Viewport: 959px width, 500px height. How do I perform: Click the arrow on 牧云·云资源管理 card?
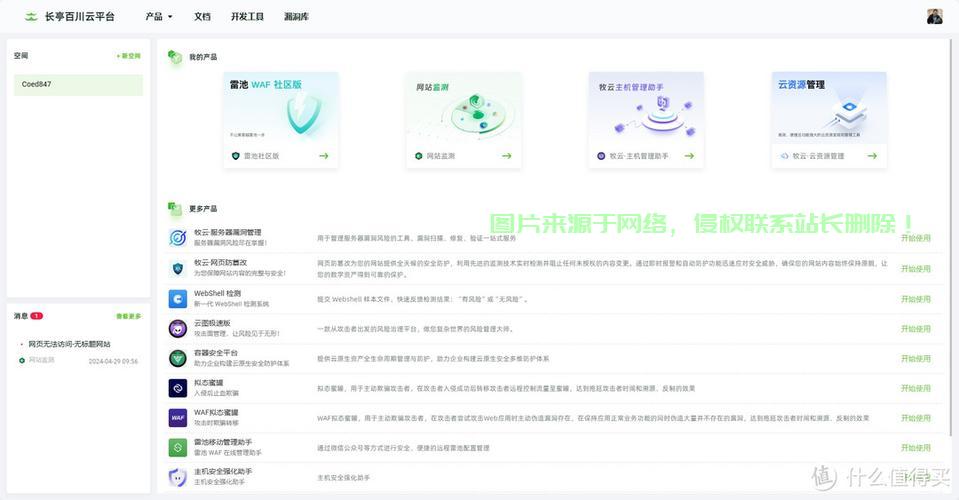[872, 156]
